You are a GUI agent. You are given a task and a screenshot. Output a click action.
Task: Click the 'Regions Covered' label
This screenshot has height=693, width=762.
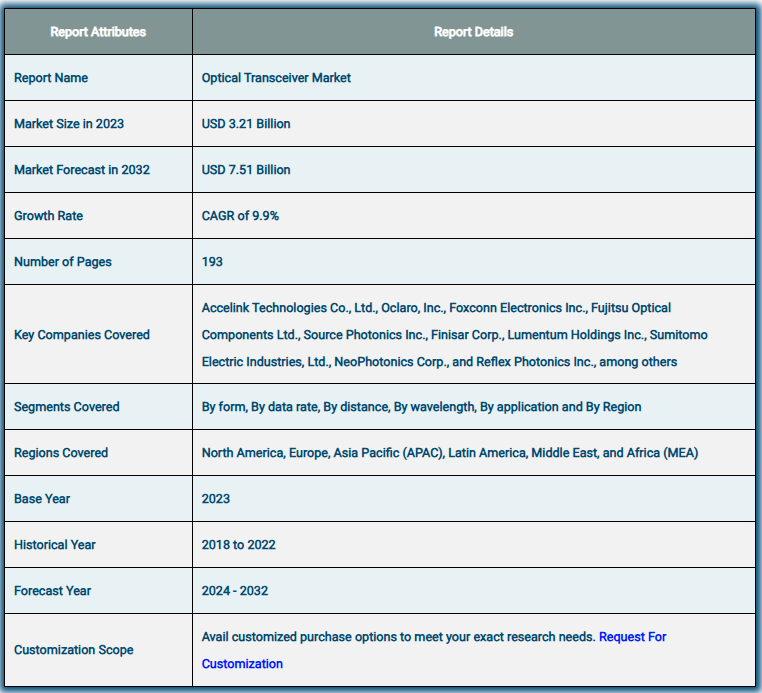click(61, 453)
